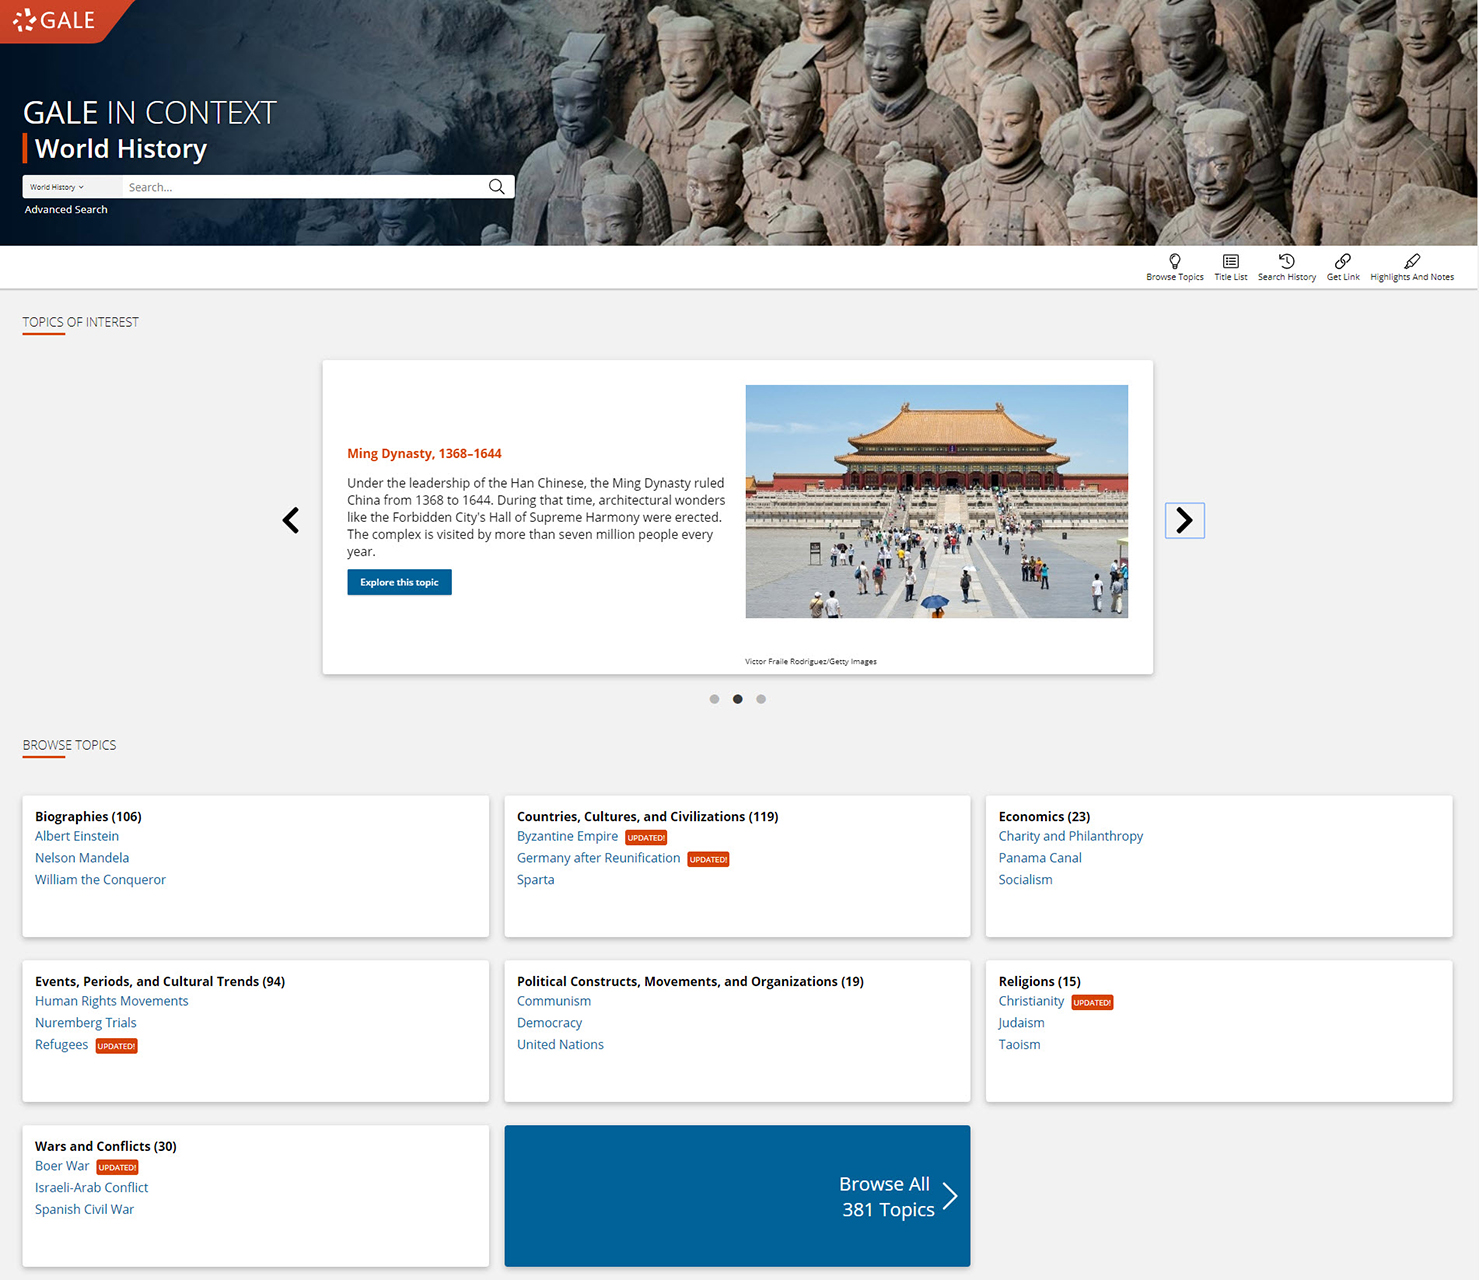The image size is (1479, 1280).
Task: Open the Democracy topic
Action: (549, 1023)
